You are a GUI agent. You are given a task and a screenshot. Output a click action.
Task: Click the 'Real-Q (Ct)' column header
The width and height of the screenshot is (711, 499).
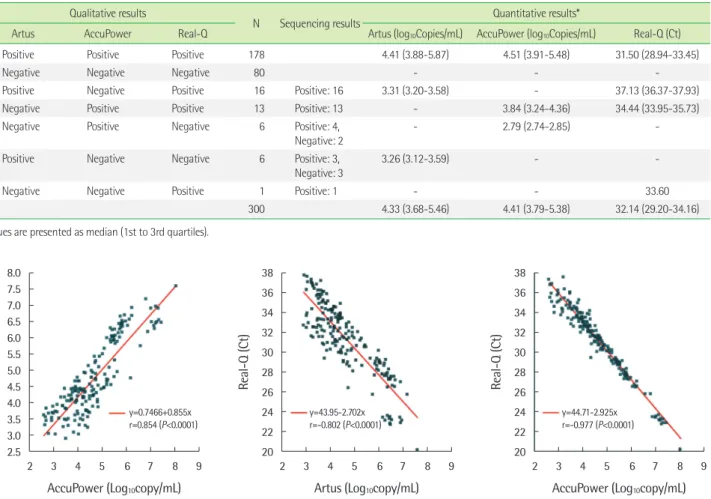tap(657, 34)
